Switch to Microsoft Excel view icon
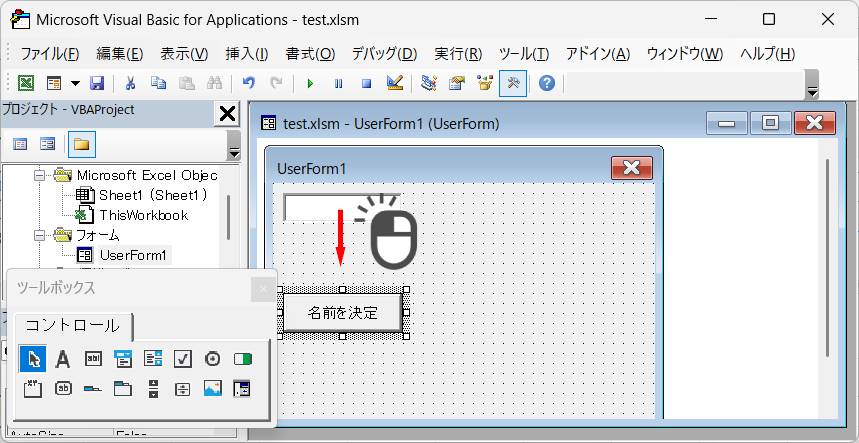This screenshot has width=859, height=443. pyautogui.click(x=26, y=83)
